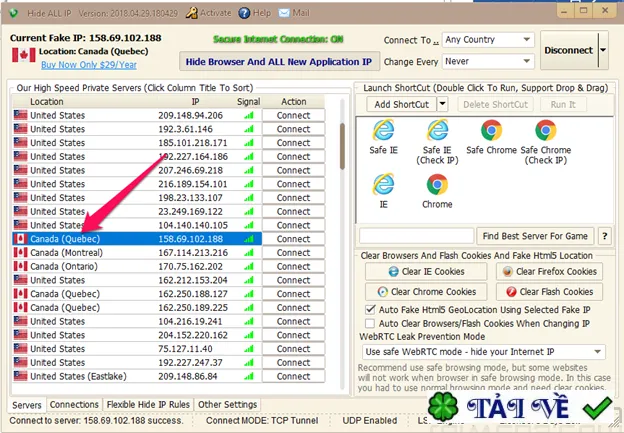Open WebRTC Leak Prevention Mode dropdown

484,352
